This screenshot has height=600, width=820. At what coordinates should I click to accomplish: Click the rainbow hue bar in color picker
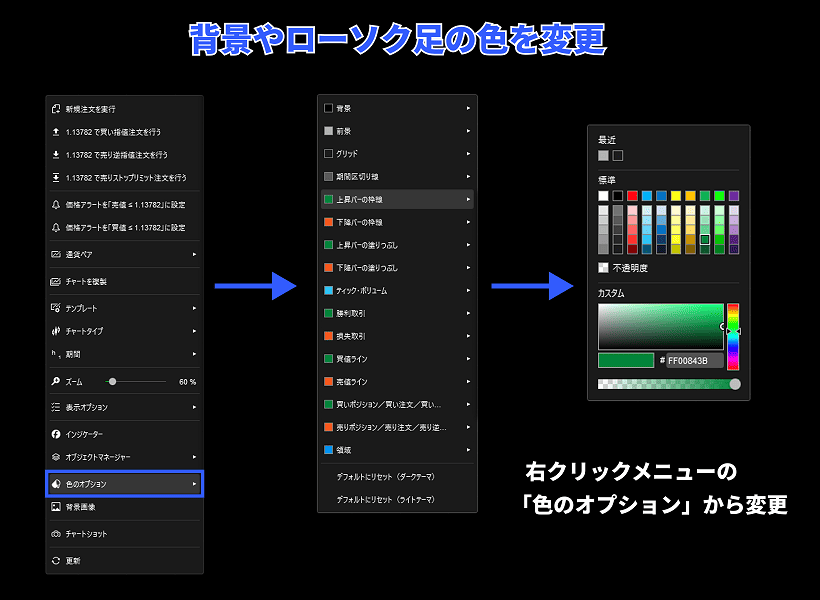click(733, 336)
